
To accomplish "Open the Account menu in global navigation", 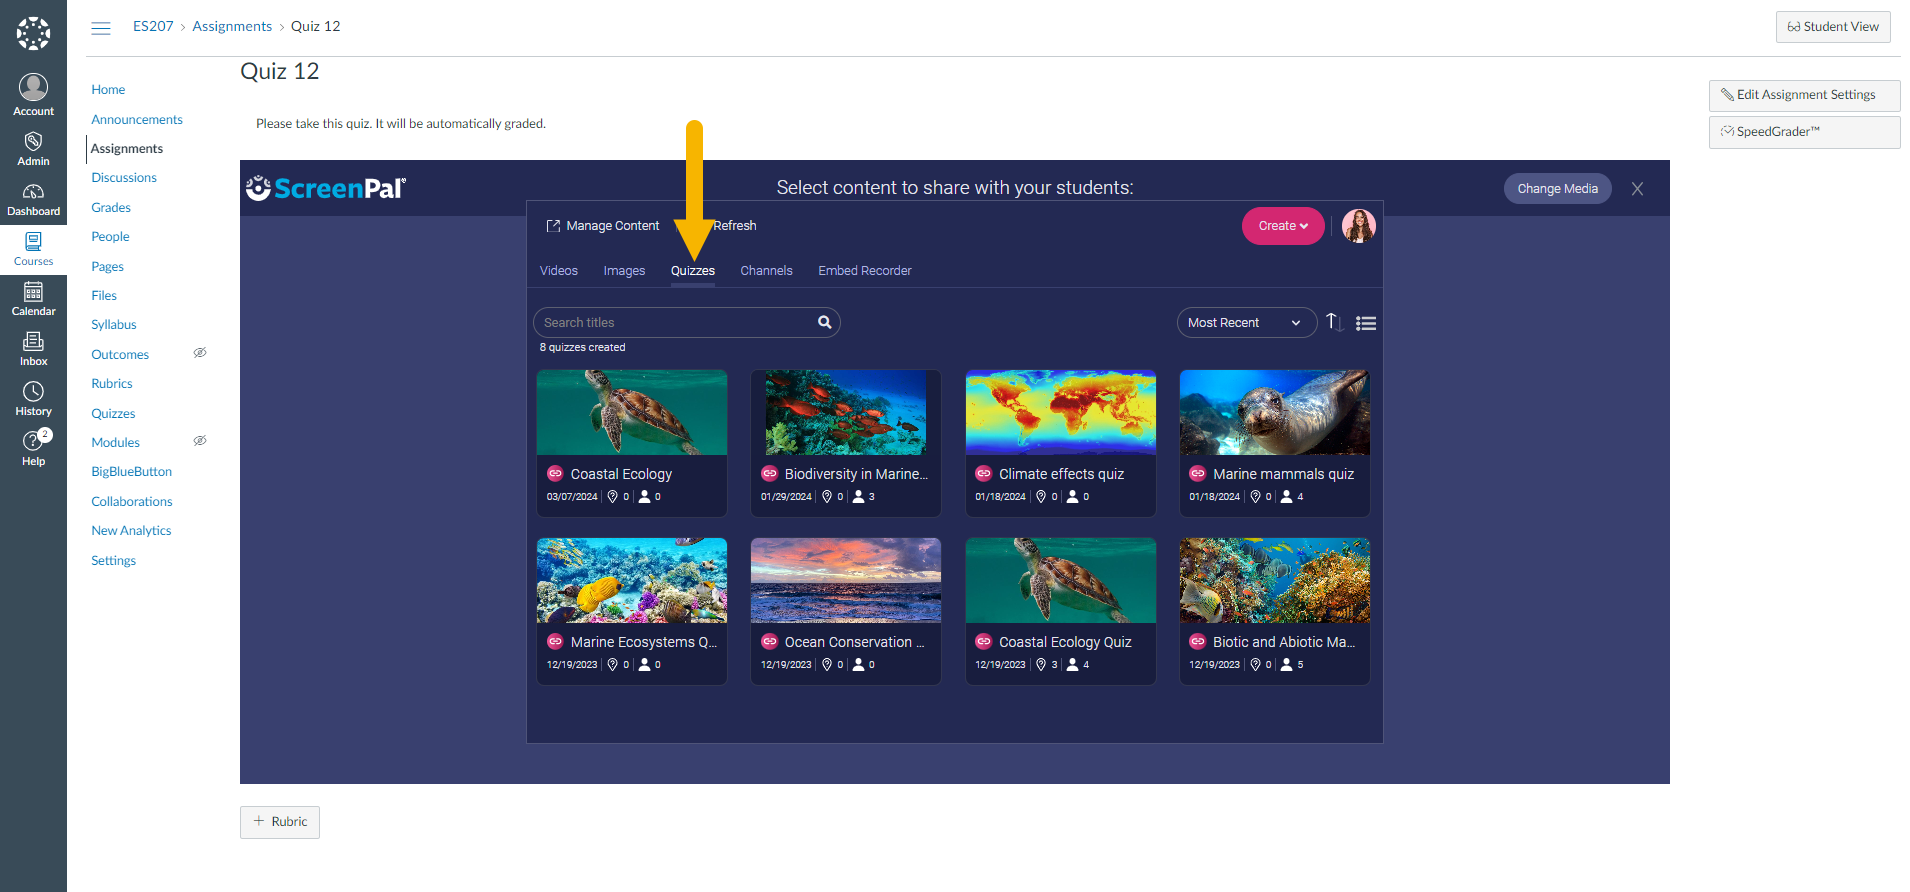I will coord(33,96).
